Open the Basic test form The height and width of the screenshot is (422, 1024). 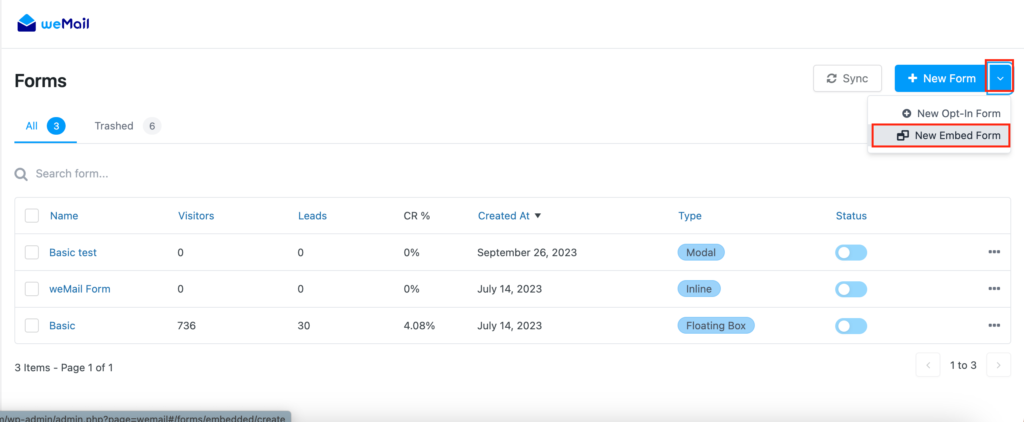point(73,252)
